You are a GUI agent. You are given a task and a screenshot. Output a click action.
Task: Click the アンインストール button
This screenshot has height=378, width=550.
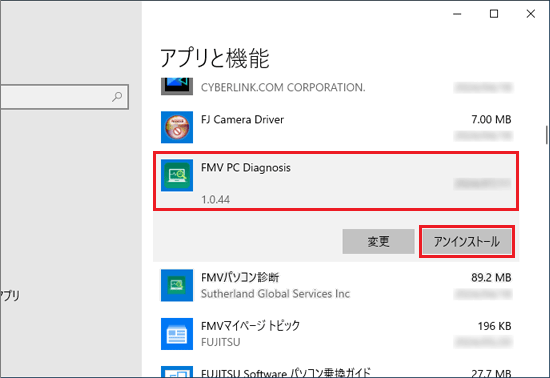click(467, 242)
